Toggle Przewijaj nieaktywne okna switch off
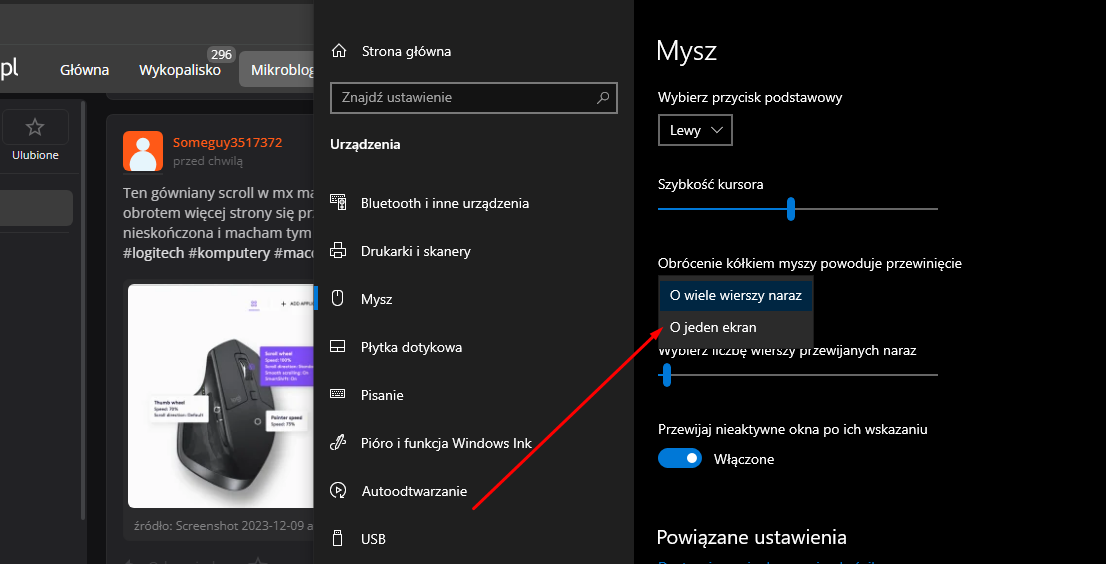 point(679,459)
